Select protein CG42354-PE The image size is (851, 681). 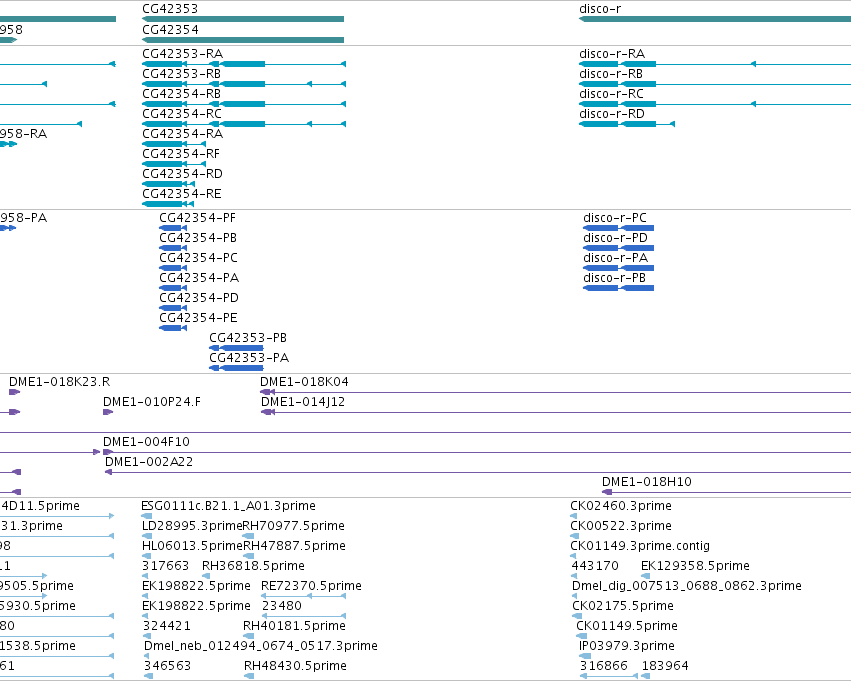(x=199, y=319)
